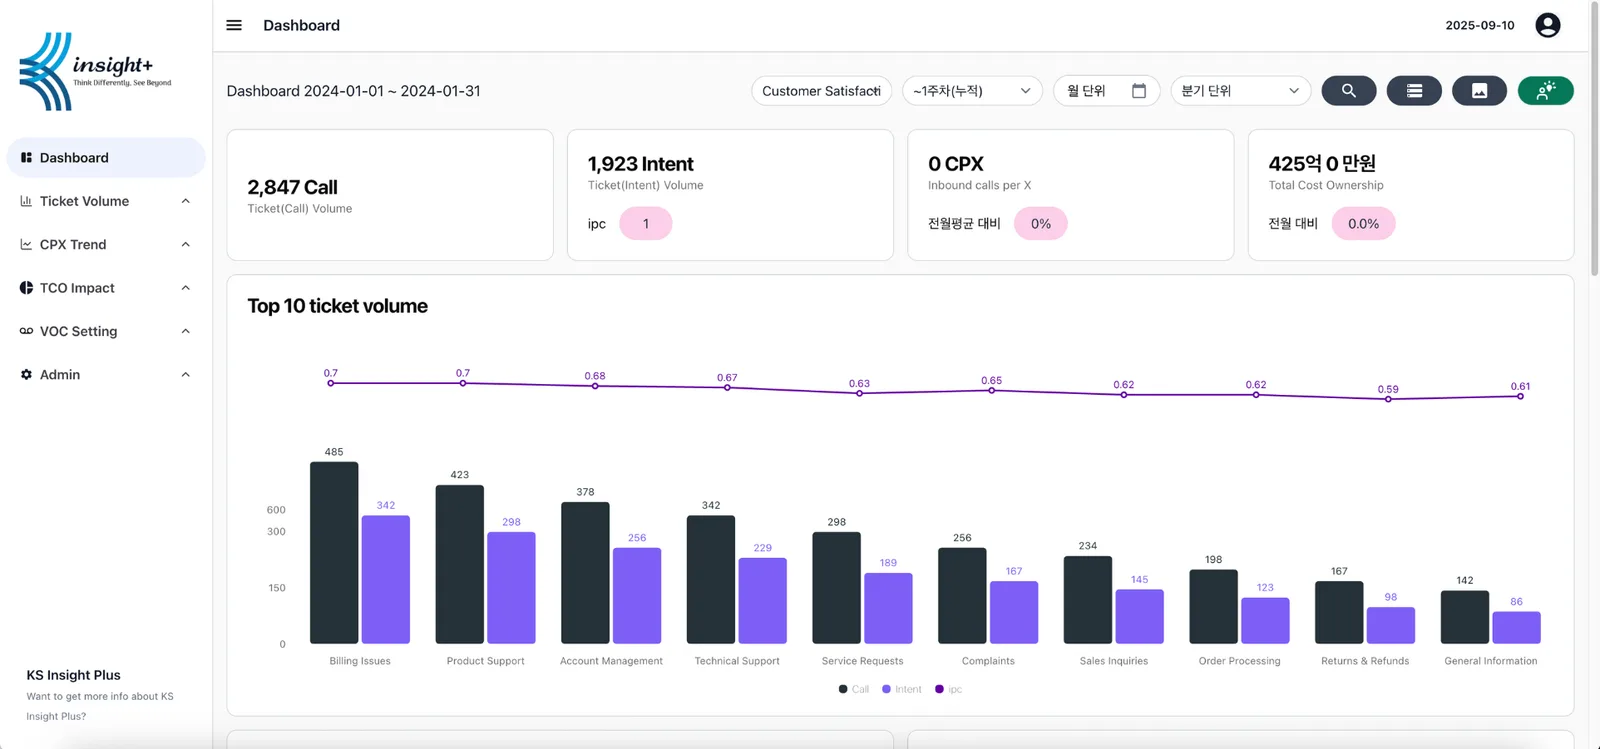
Task: Expand the TCO Impact chevron
Action: [x=185, y=288]
